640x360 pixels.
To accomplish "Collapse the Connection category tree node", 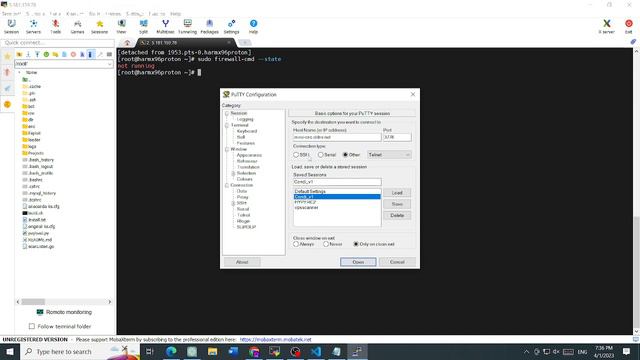I will tap(227, 185).
